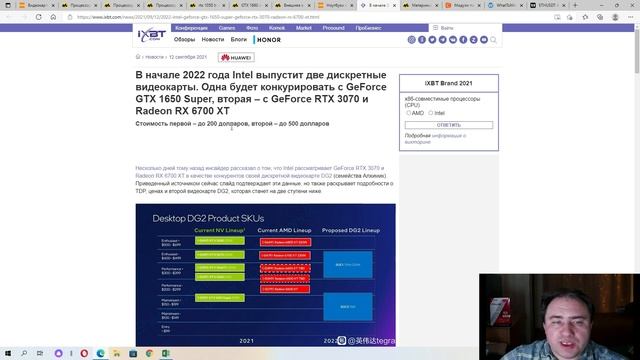Switch to the GTX 1660 browser tab
Image resolution: width=640 pixels, height=360 pixels.
coord(250,5)
